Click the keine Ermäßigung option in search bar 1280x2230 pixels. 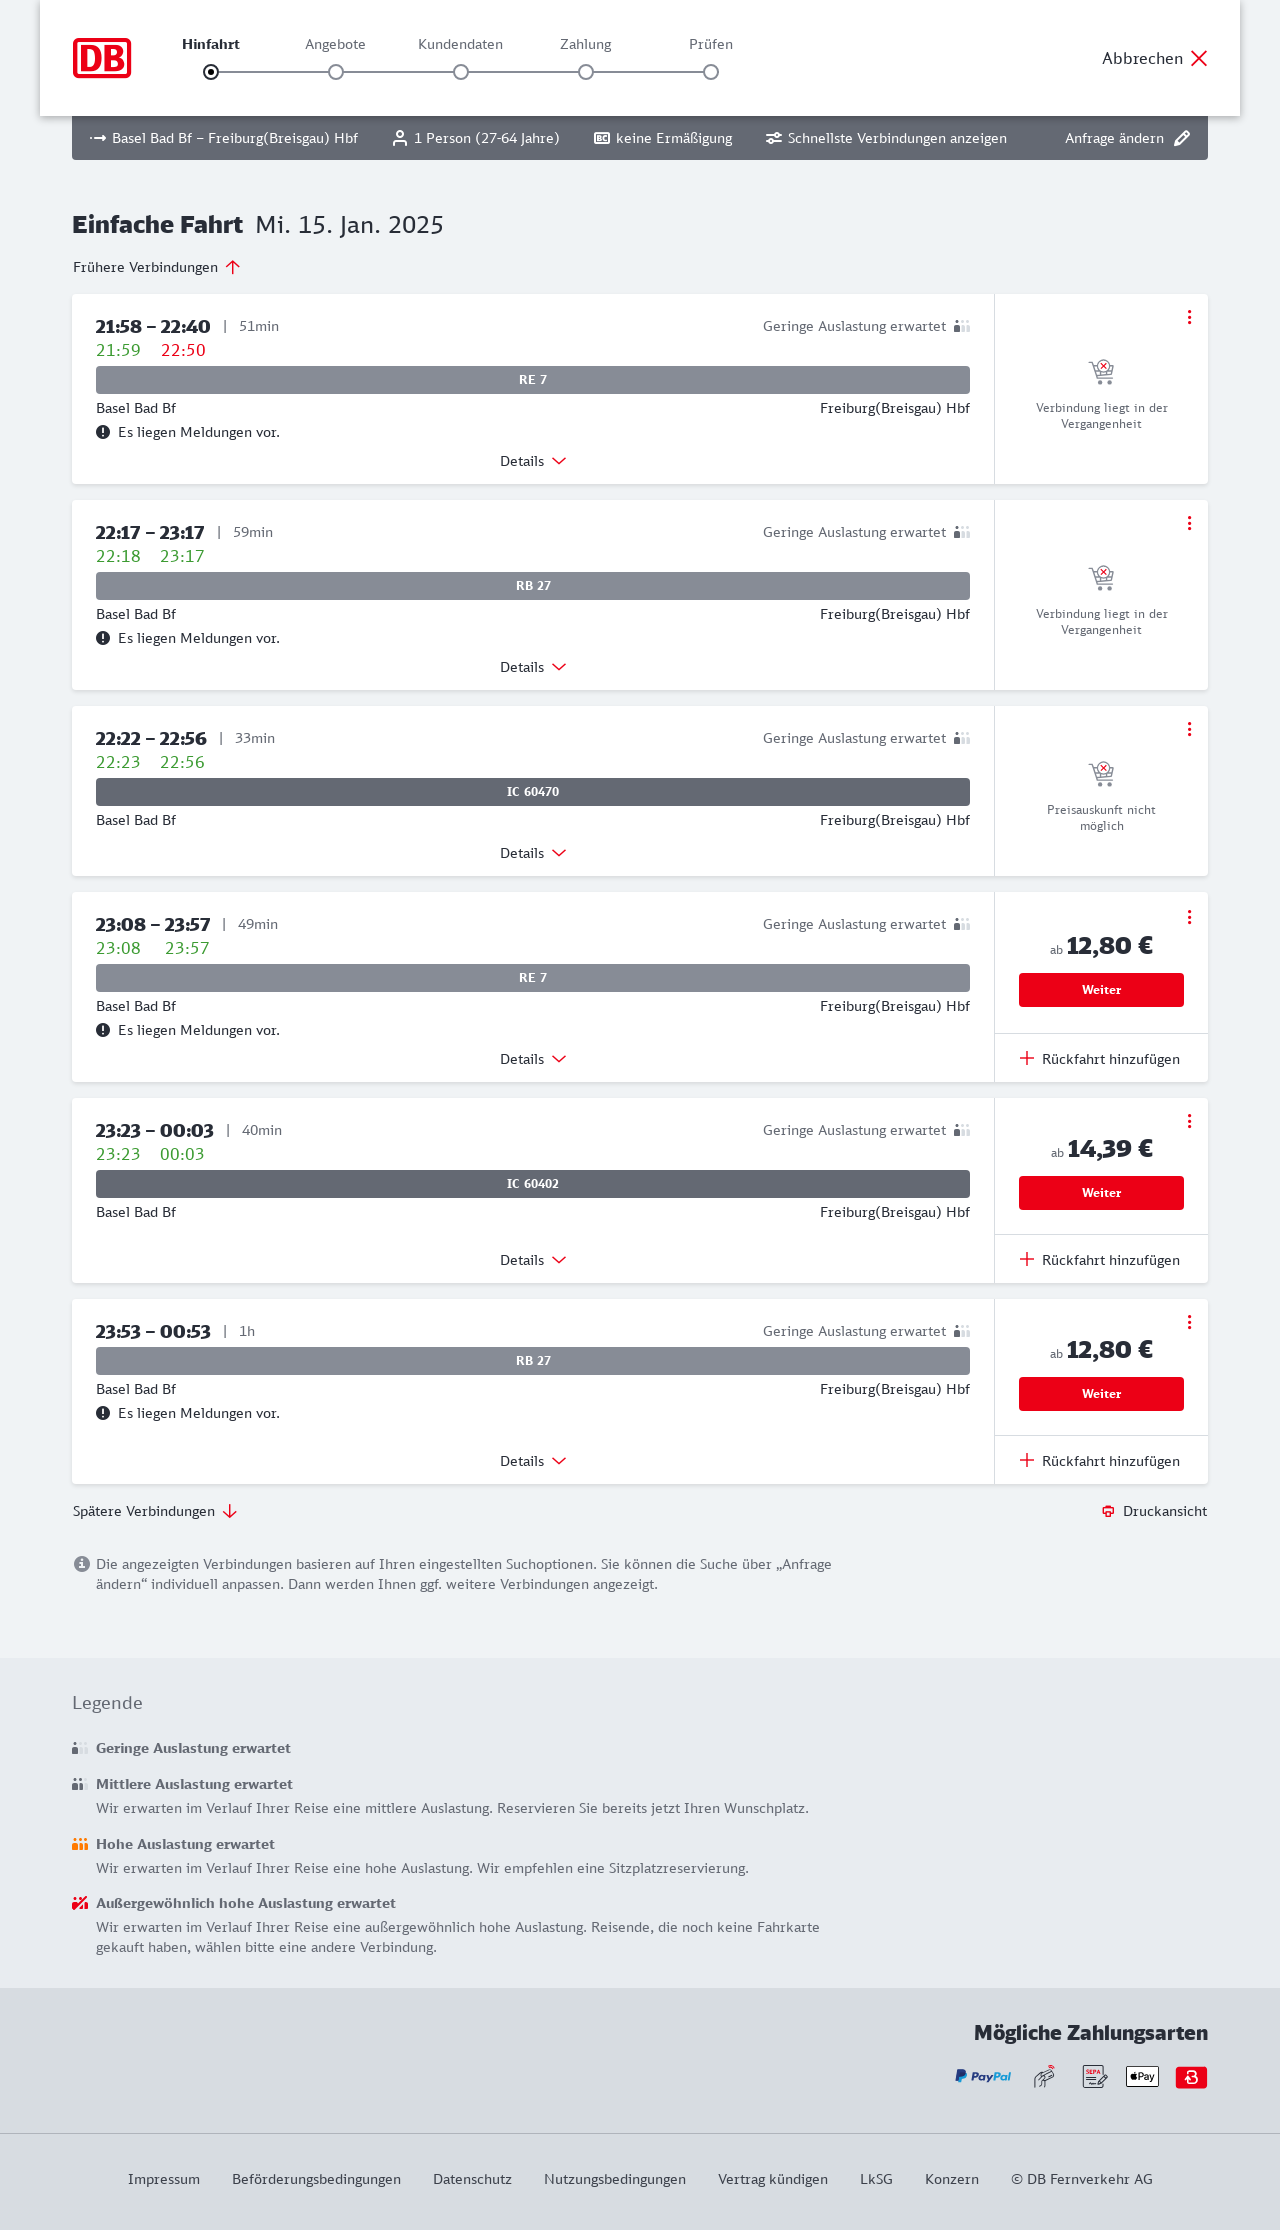[x=664, y=138]
